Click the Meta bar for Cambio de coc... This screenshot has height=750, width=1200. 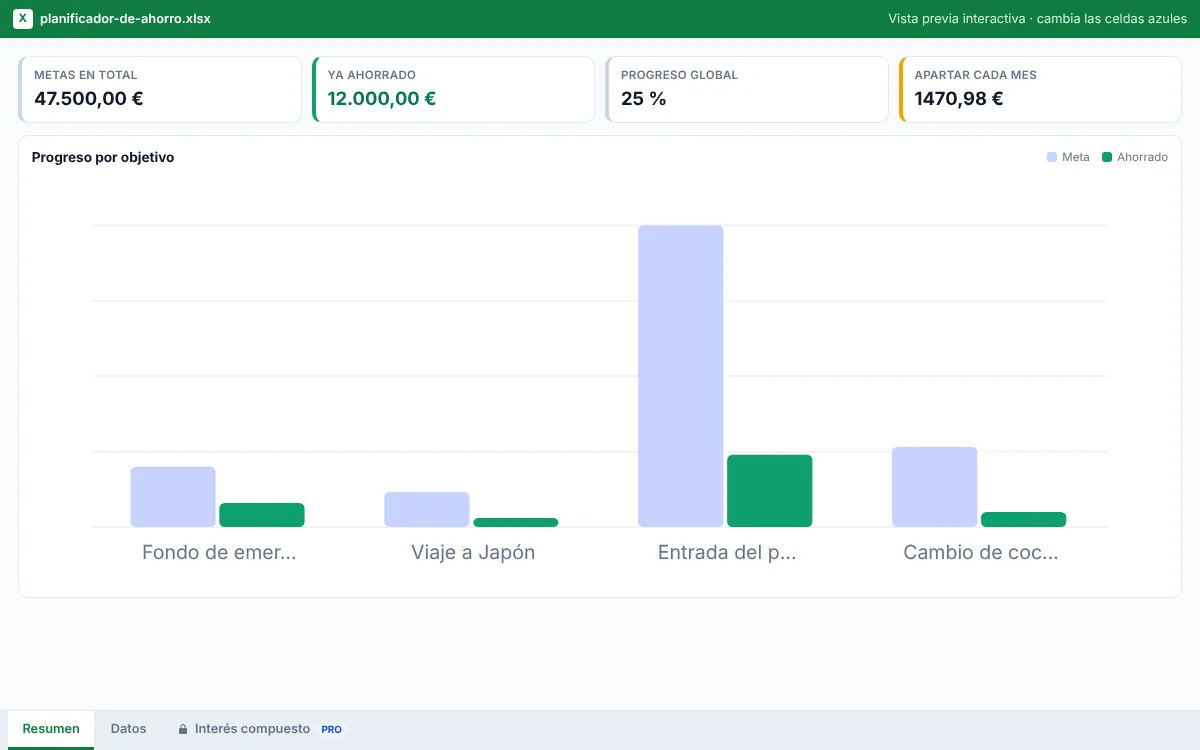935,487
